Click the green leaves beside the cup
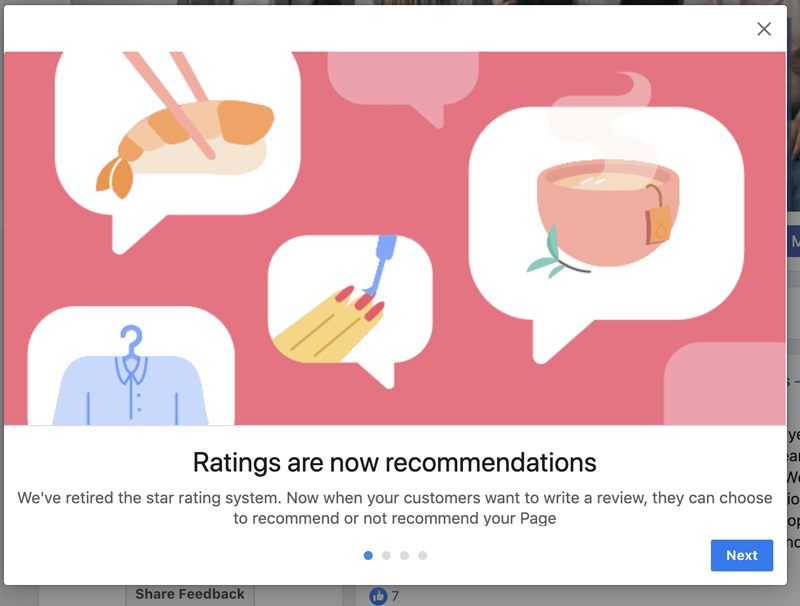The image size is (800, 606). 548,255
